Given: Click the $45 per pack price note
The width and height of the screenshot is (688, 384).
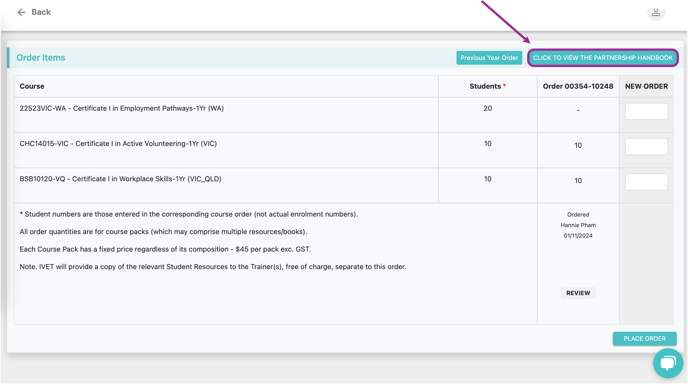Looking at the screenshot, I should click(165, 249).
